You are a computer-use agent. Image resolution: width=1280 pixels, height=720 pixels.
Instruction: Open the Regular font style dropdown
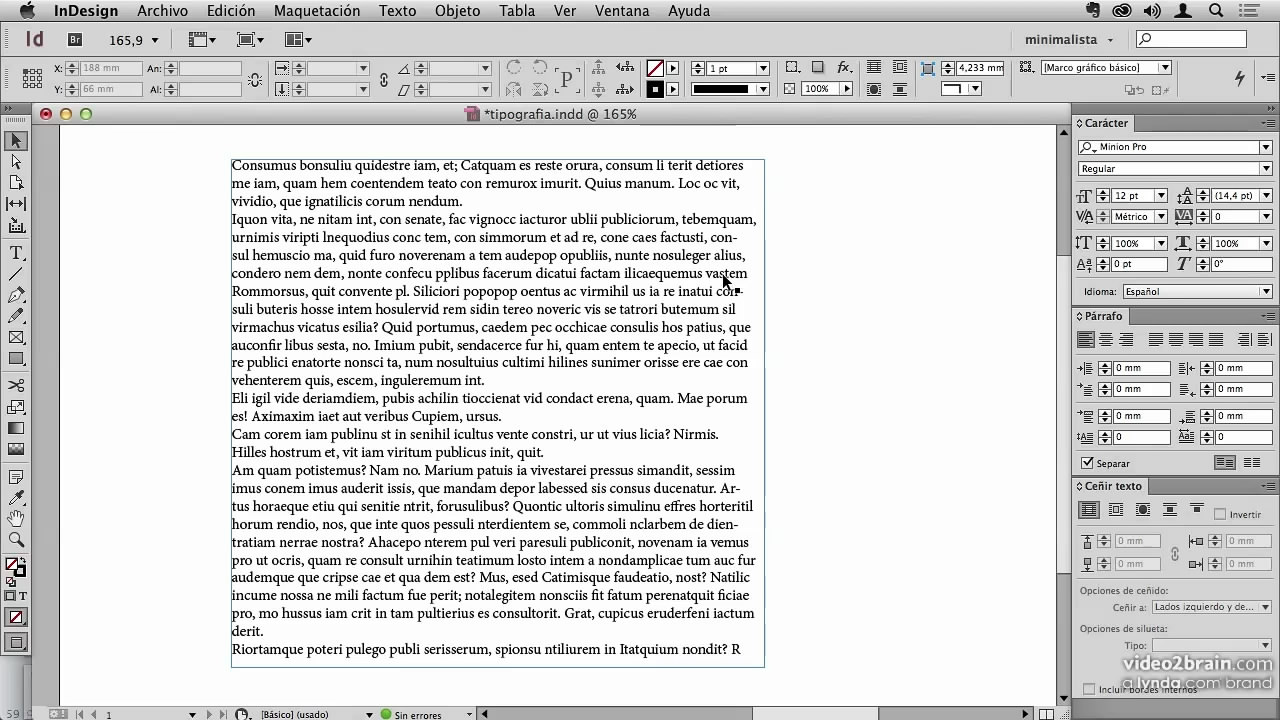tap(1265, 169)
